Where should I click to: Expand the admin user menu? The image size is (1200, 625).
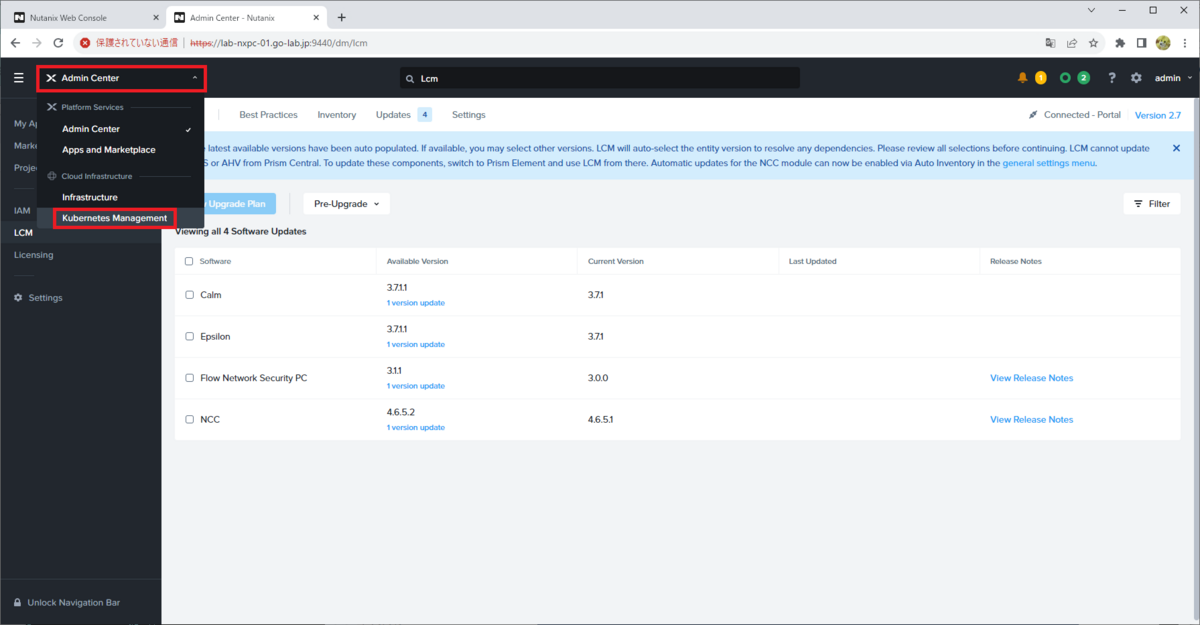pos(1174,78)
